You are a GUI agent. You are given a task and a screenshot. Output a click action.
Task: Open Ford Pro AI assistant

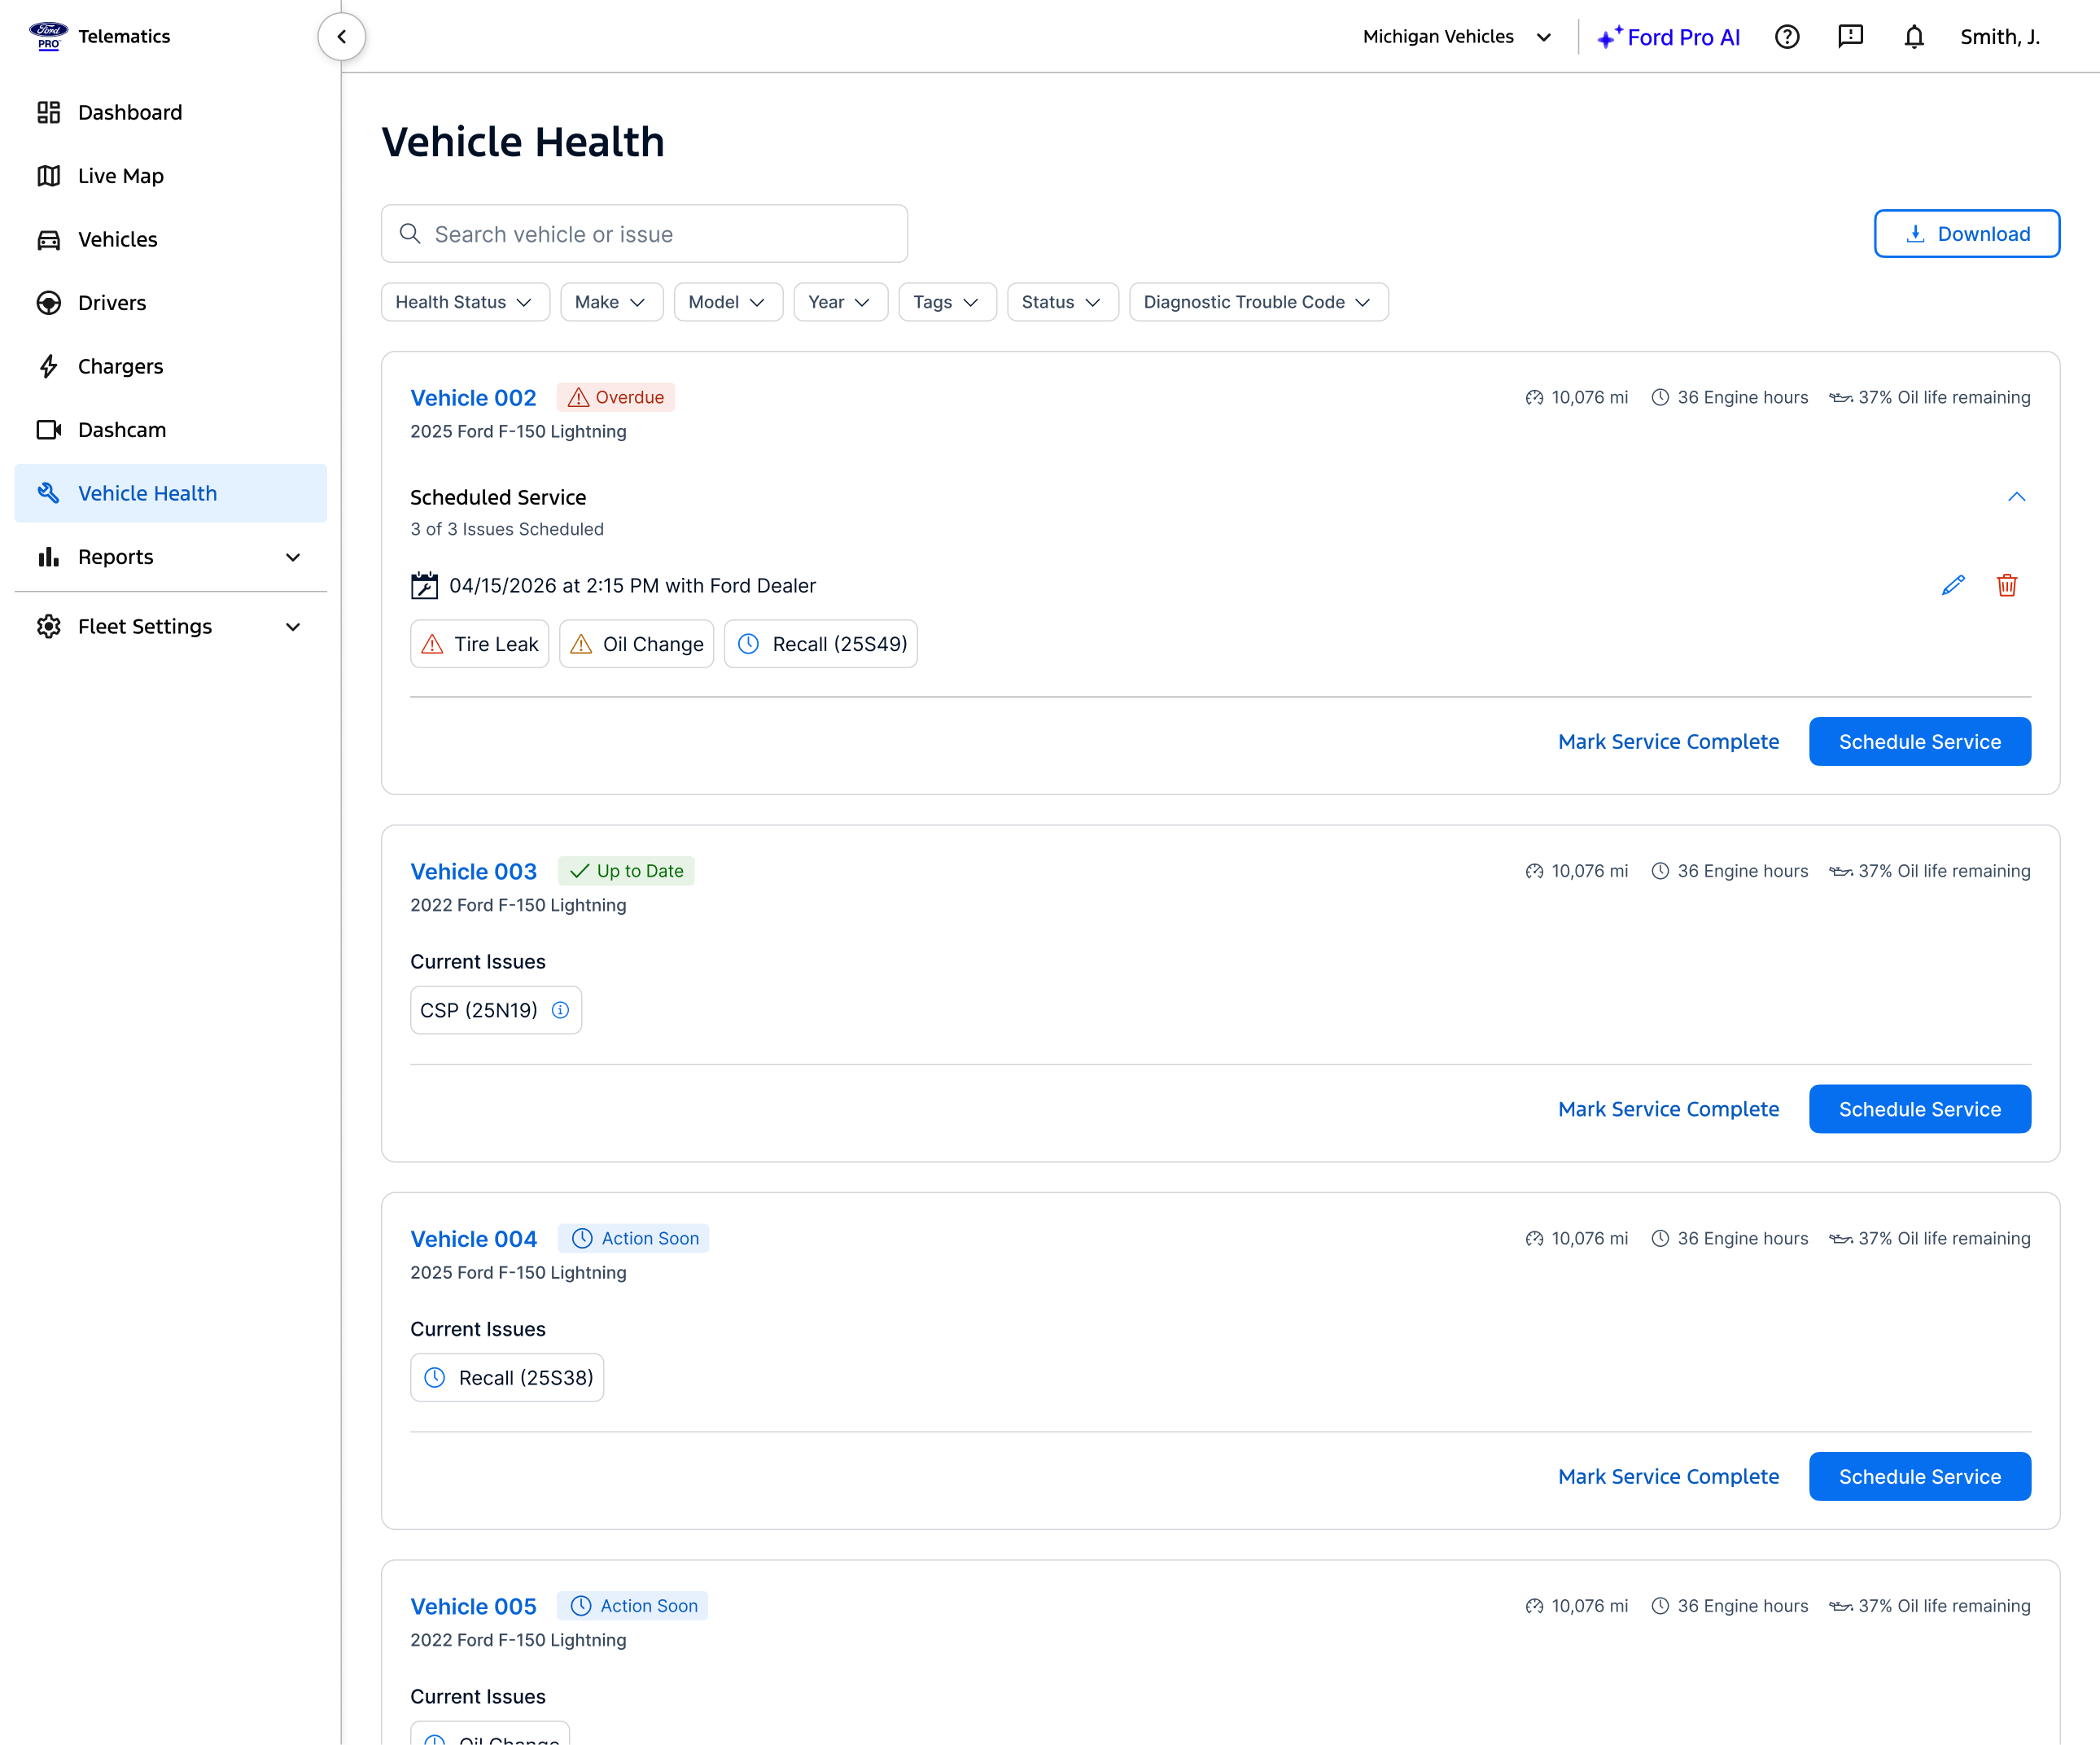click(1668, 37)
